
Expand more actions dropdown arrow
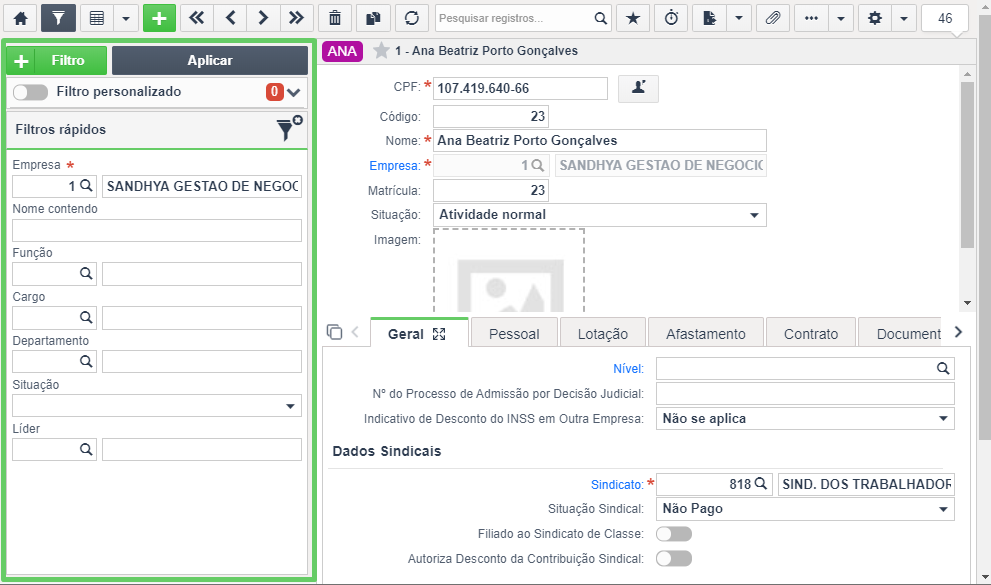pos(841,18)
